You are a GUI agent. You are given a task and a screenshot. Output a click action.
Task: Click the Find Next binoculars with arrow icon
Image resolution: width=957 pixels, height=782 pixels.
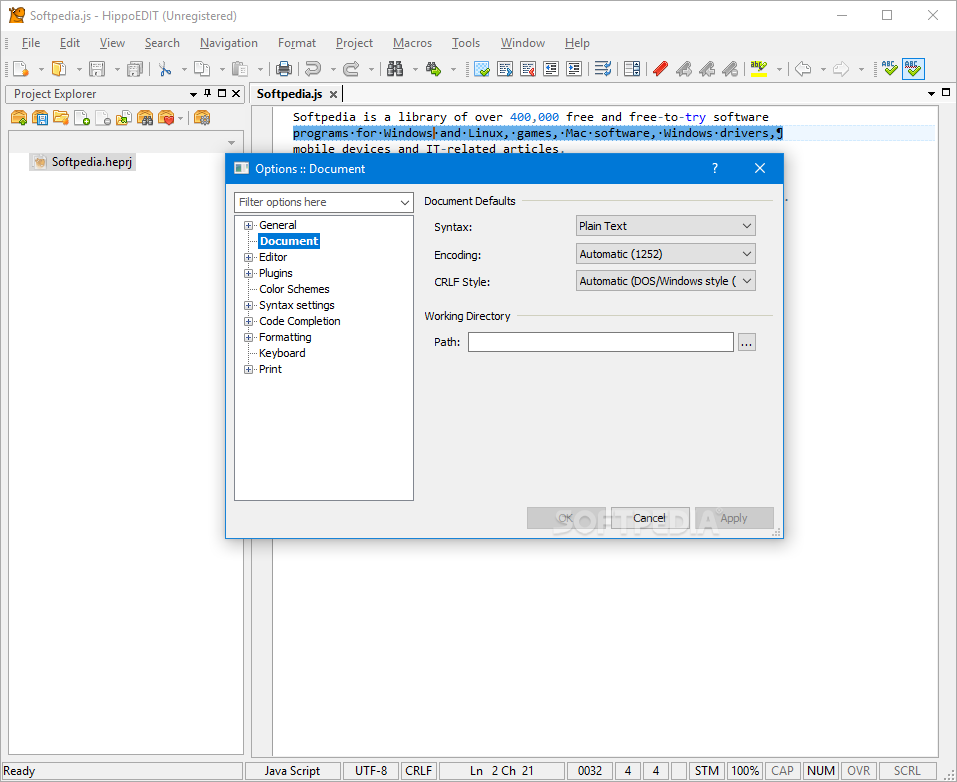click(433, 69)
